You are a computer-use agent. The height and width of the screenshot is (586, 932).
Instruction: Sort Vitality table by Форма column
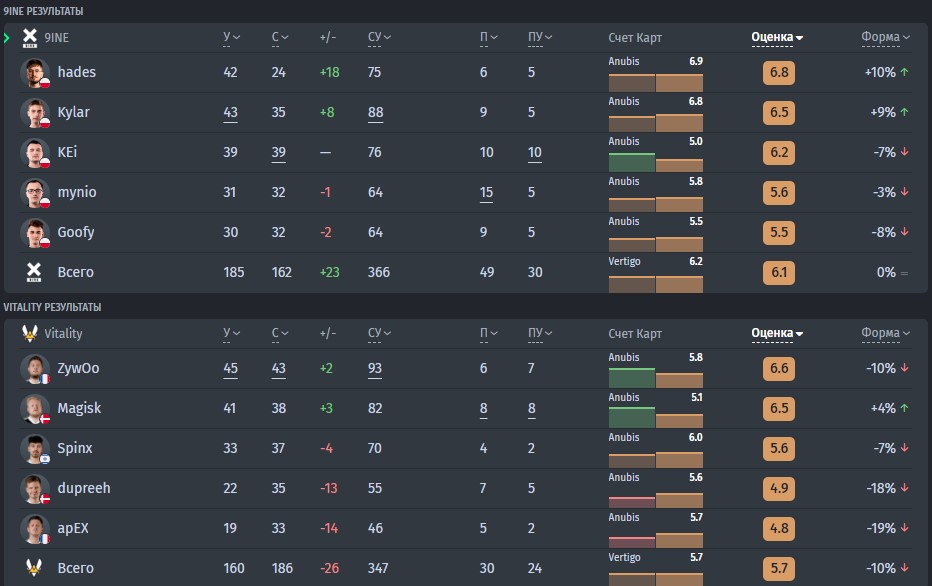pos(886,333)
